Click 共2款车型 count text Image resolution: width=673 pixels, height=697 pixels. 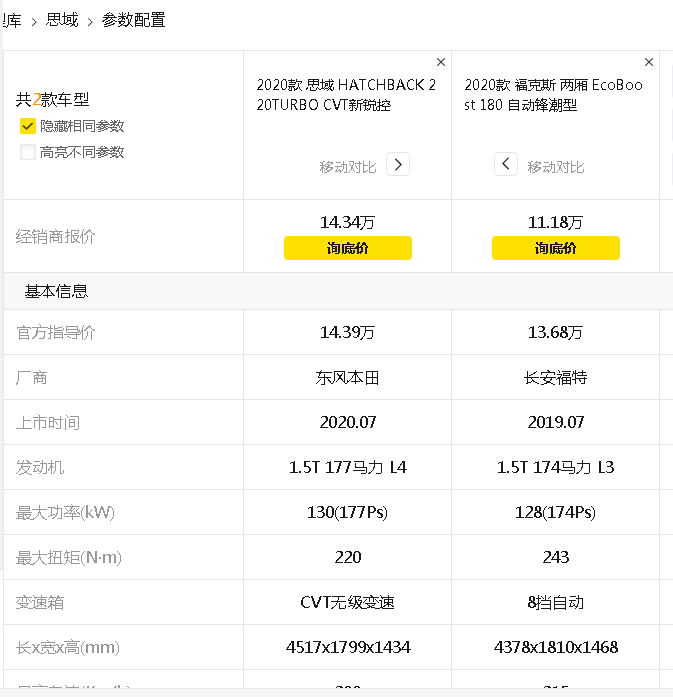click(x=52, y=100)
